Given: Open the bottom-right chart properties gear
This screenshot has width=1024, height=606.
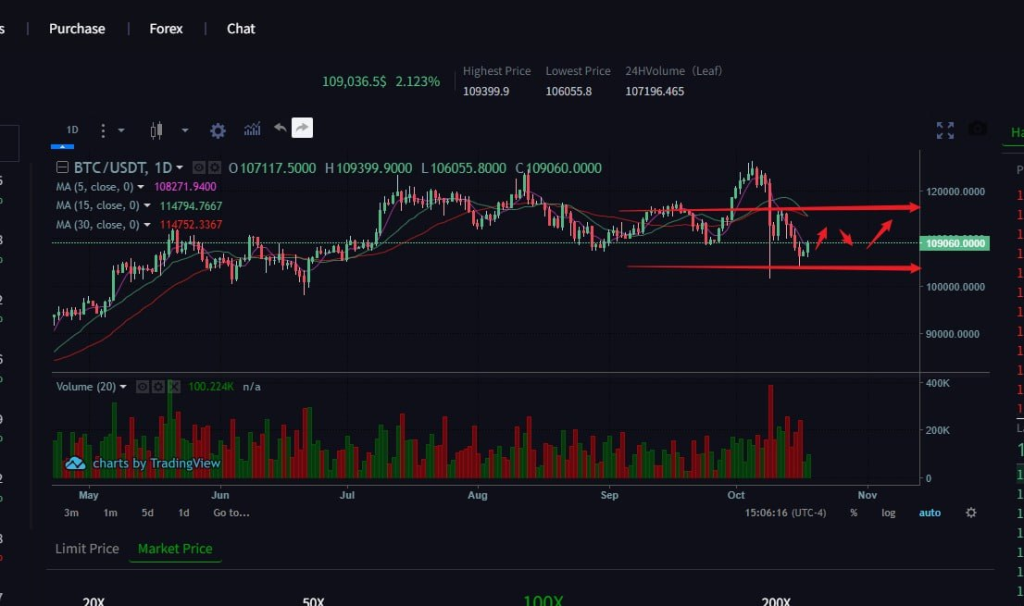Looking at the screenshot, I should click(971, 513).
